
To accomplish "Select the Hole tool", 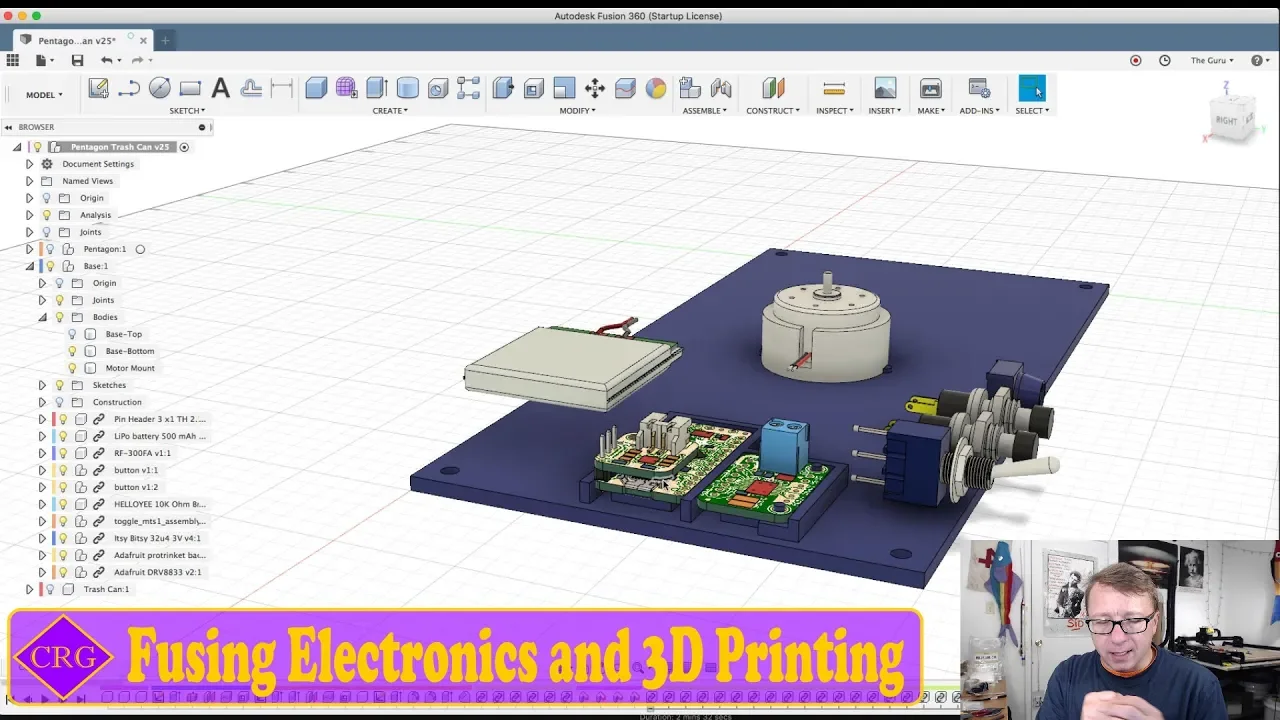I will click(438, 88).
